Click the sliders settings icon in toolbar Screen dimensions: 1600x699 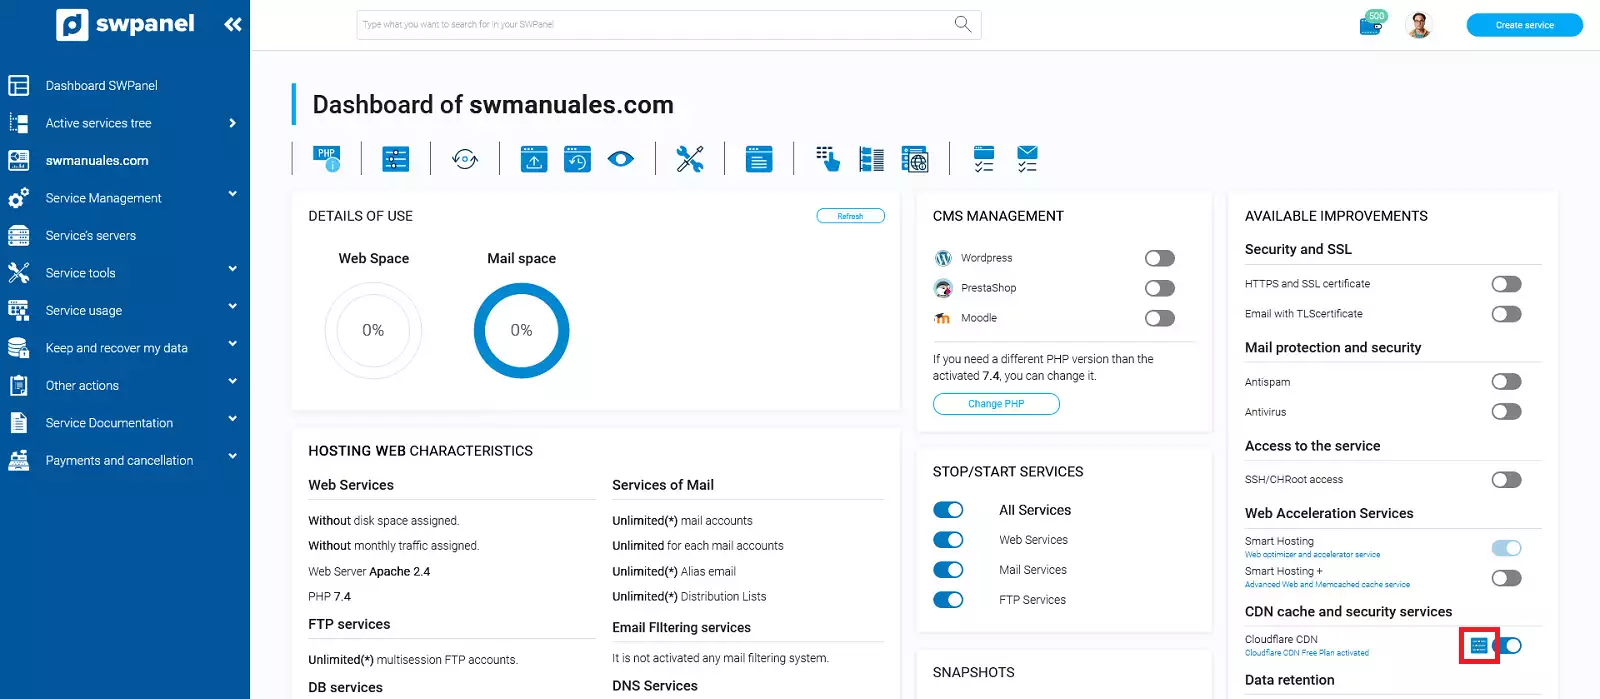coord(396,159)
